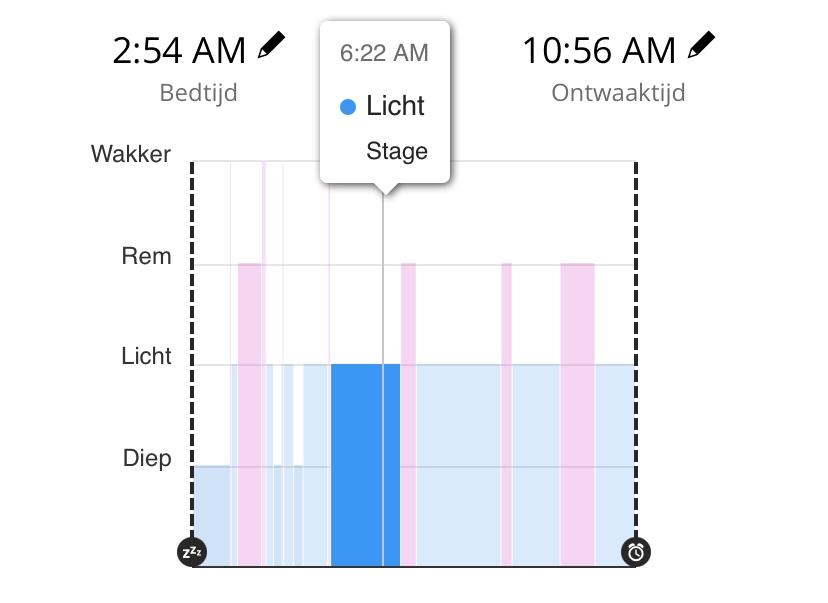Click the Ontwaaktijd label

(x=618, y=93)
